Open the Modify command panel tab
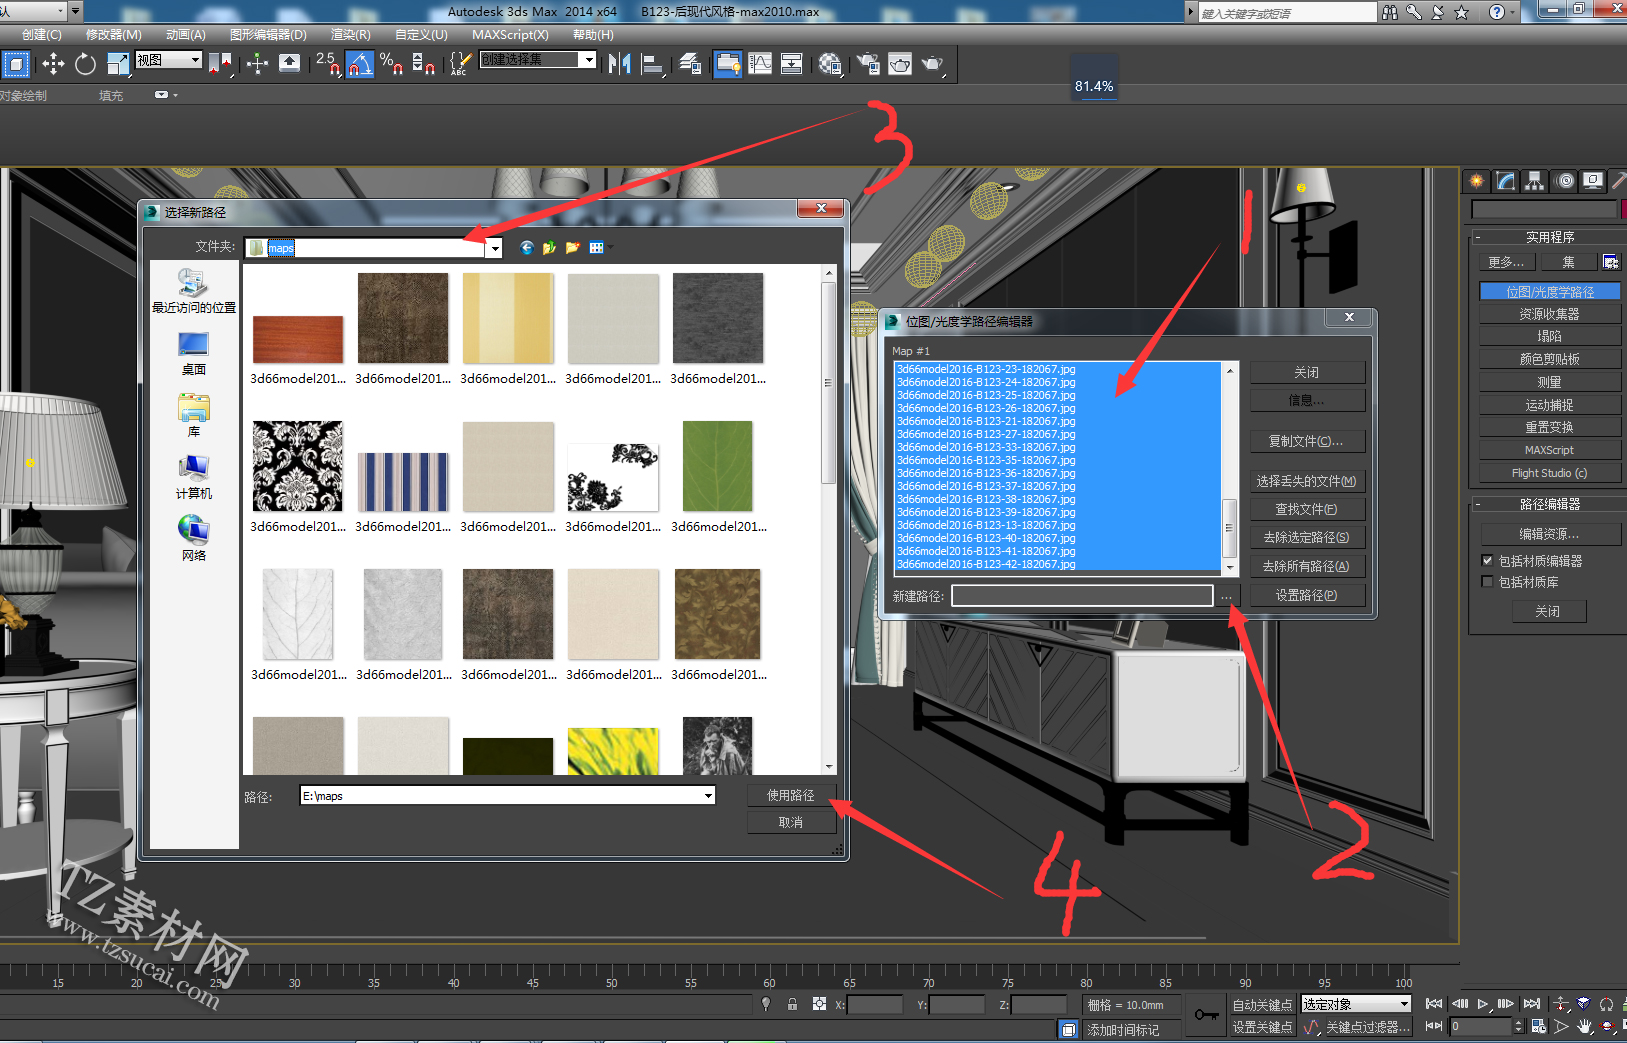Image resolution: width=1627 pixels, height=1043 pixels. pos(1506,181)
